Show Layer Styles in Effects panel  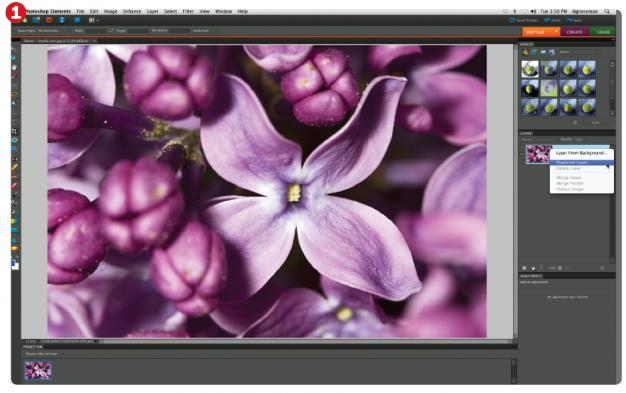click(534, 52)
